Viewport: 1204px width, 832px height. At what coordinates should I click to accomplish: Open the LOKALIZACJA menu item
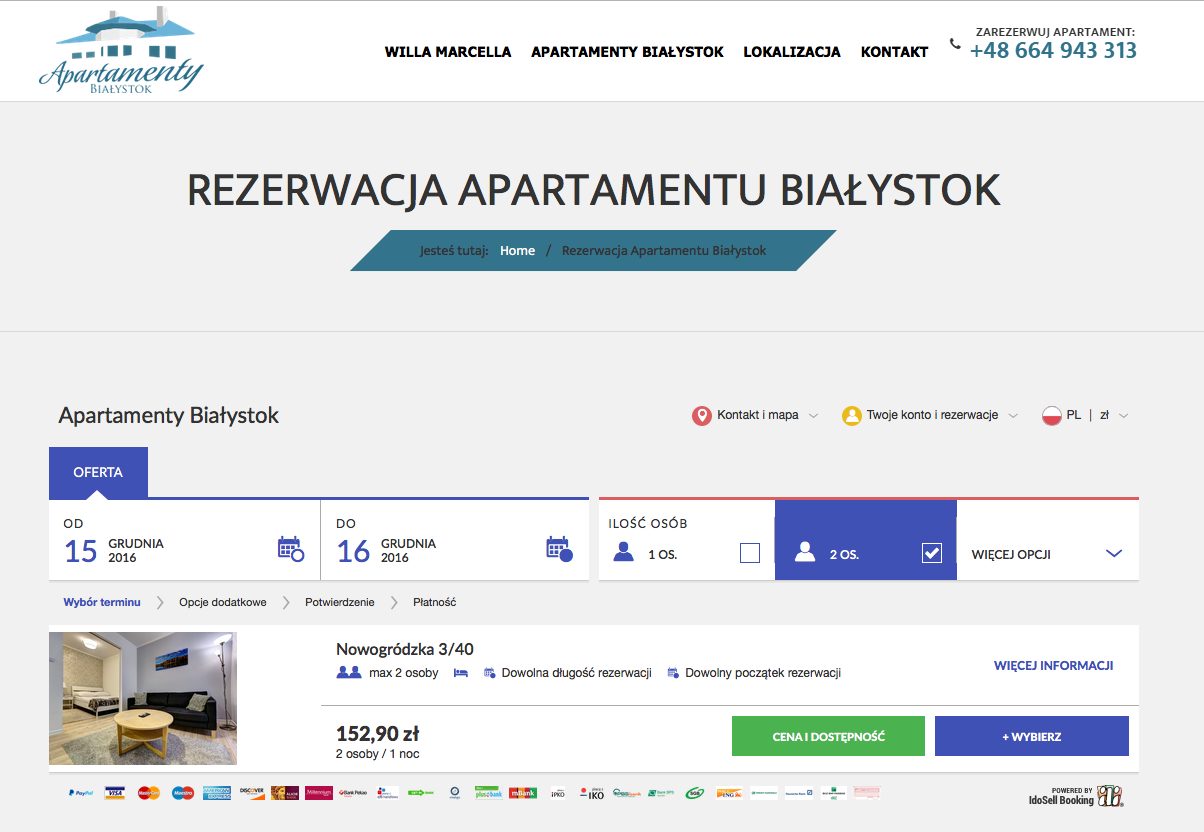tap(791, 51)
